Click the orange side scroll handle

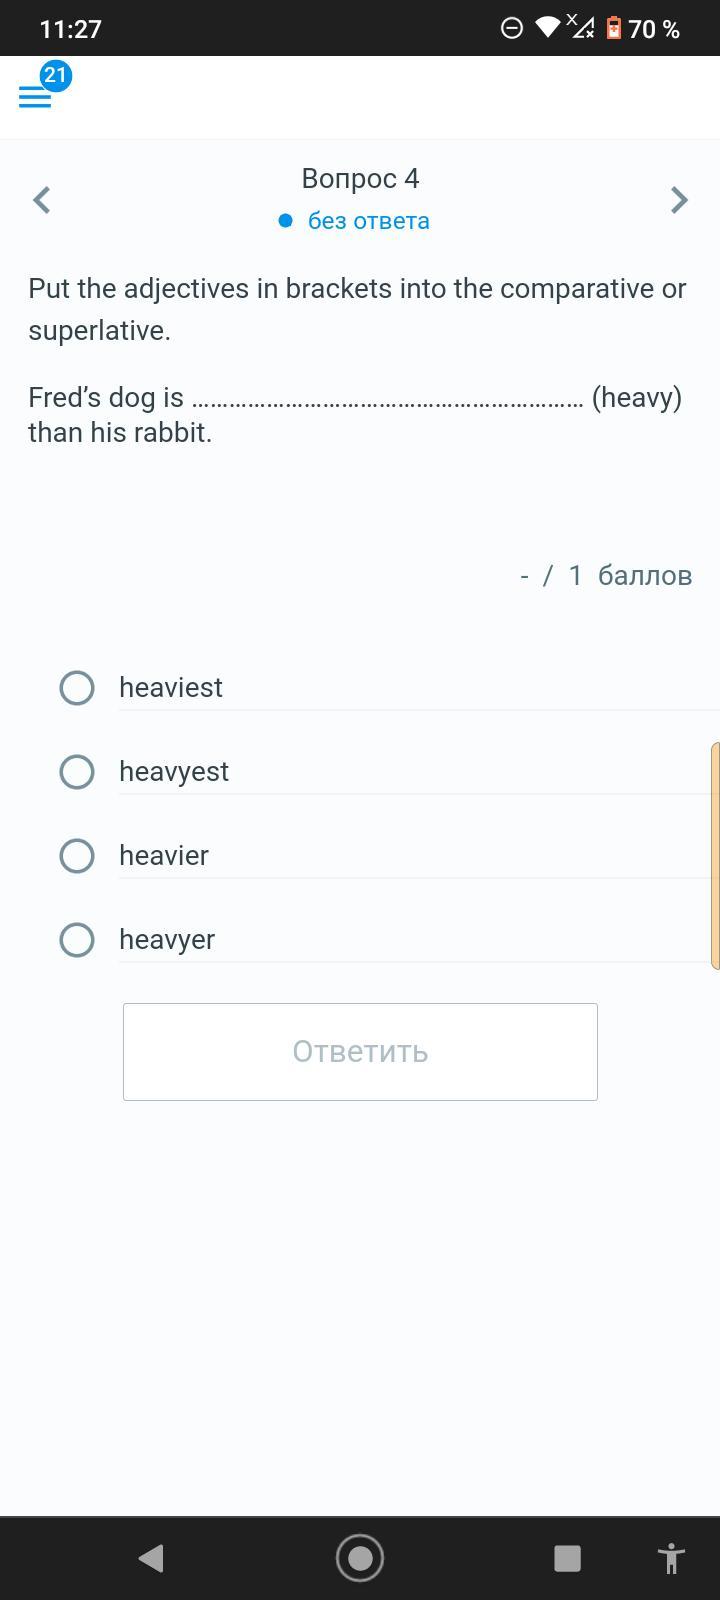coord(714,856)
